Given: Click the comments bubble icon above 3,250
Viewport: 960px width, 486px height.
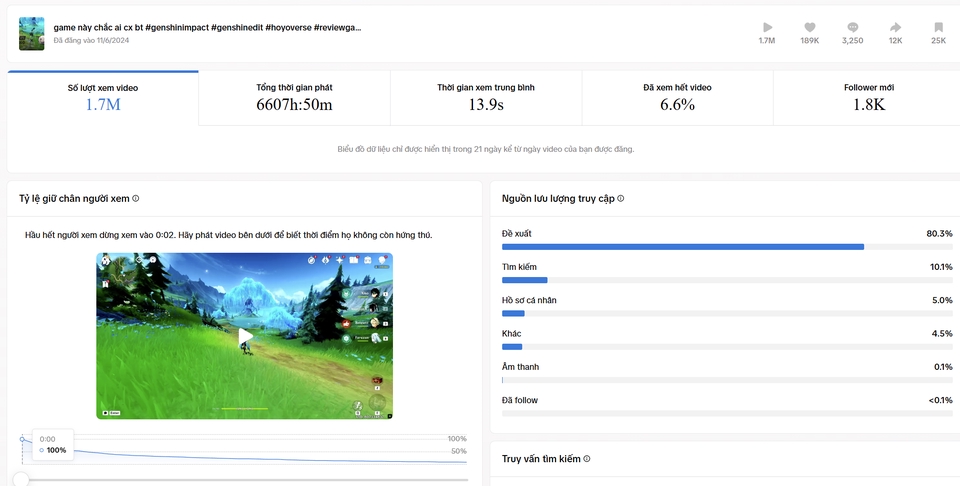Looking at the screenshot, I should (852, 27).
